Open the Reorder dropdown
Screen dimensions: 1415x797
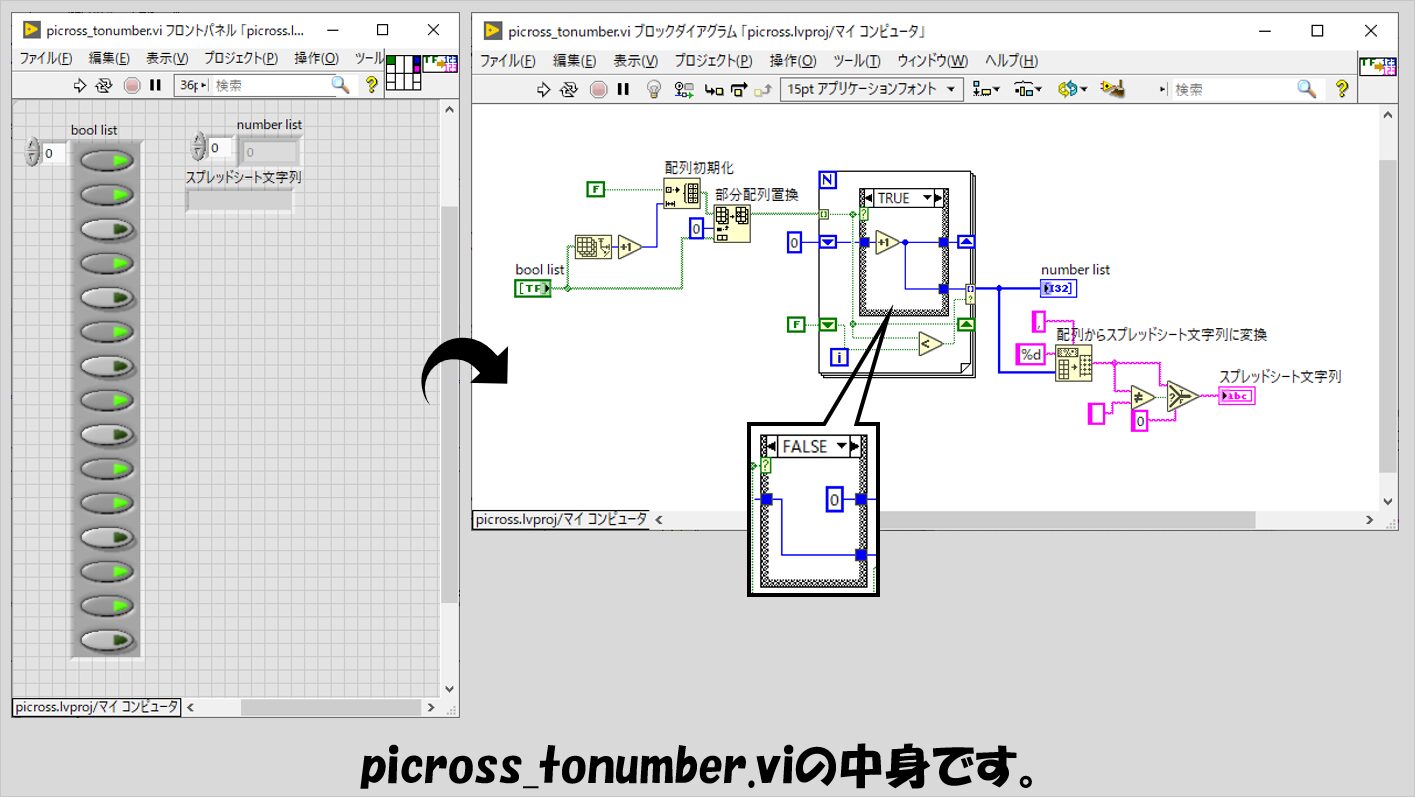click(x=1072, y=89)
